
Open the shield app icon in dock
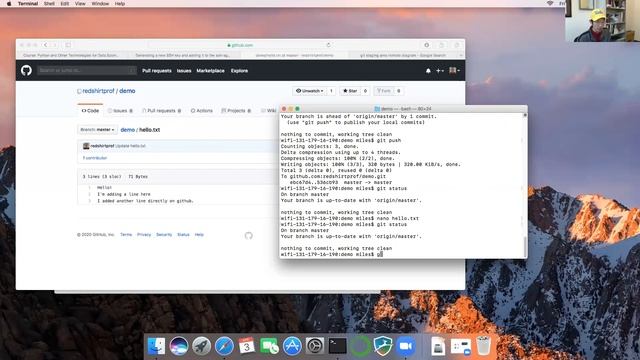(x=383, y=346)
